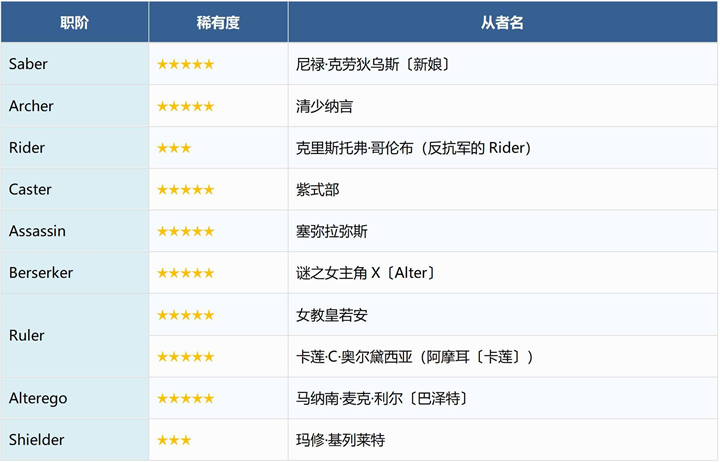Click the servant name 玛修·基列莱特
Screen dimensions: 720x462
point(340,440)
